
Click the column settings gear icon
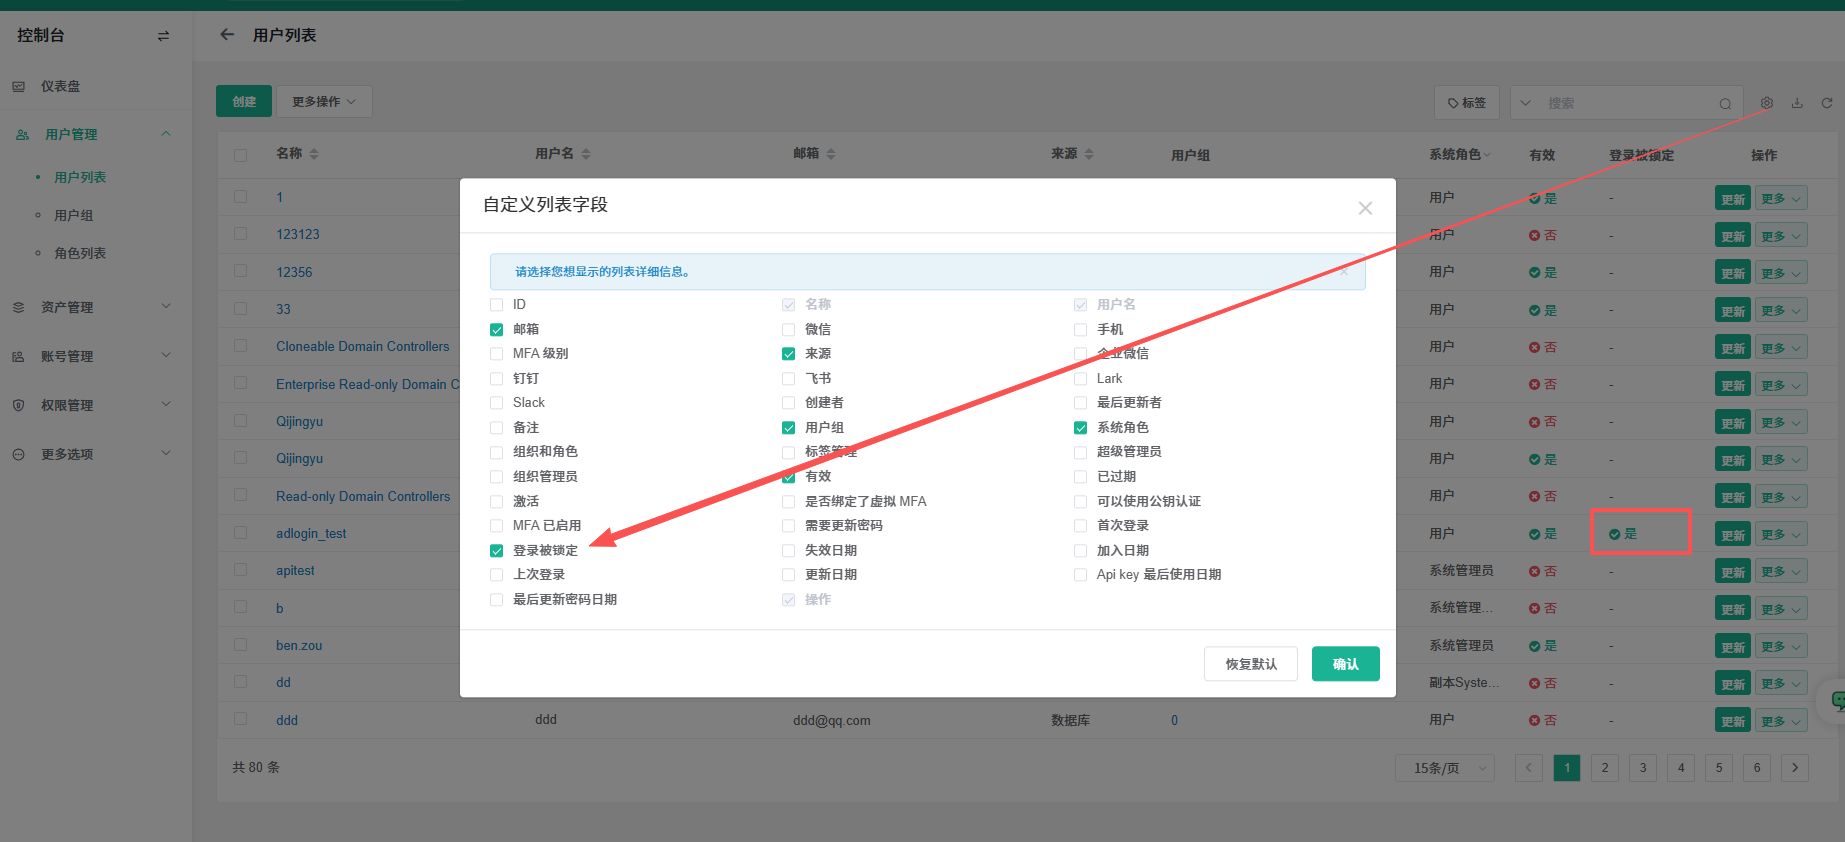[x=1767, y=103]
